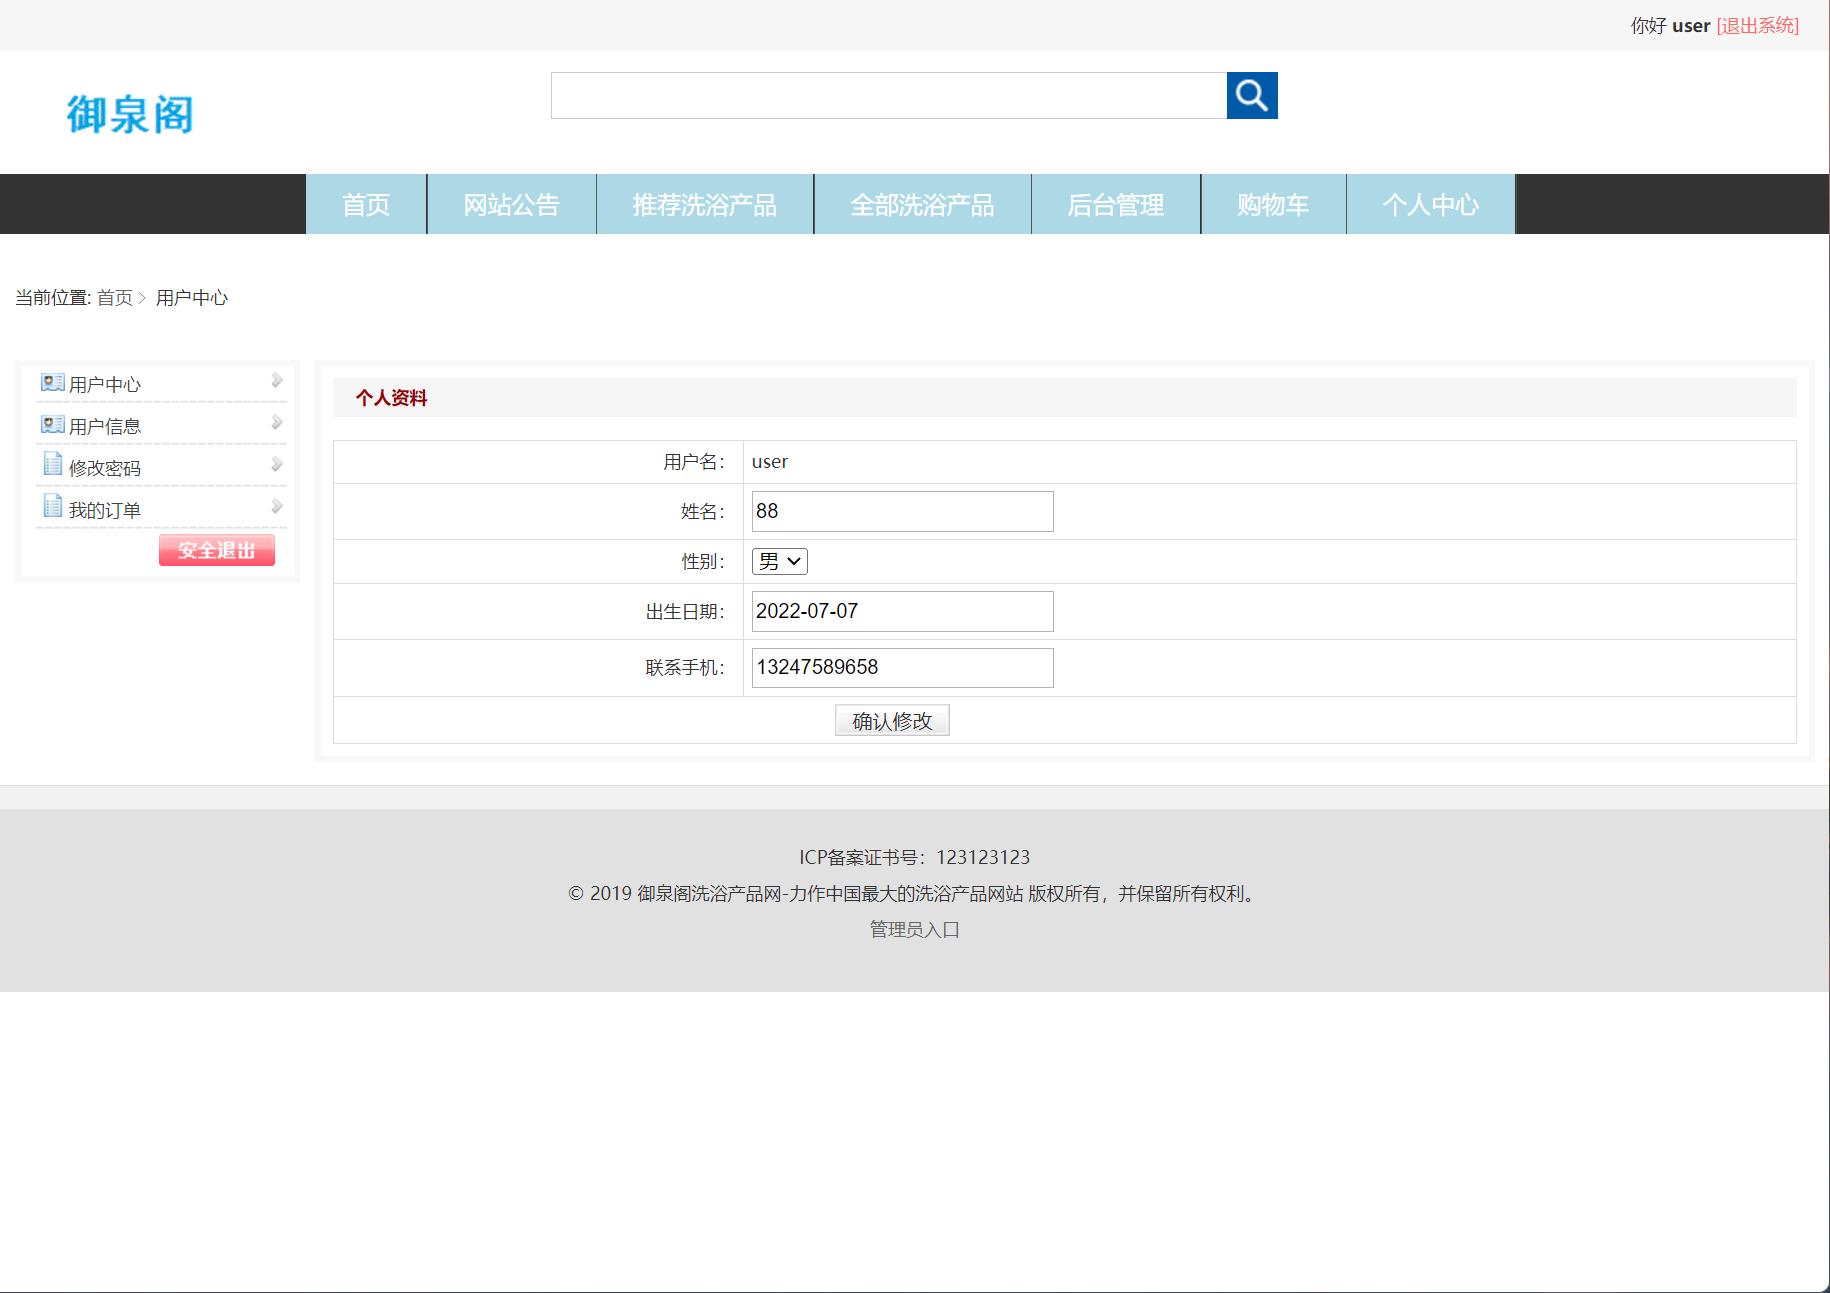Go to 购物车 in navigation bar
This screenshot has height=1293, width=1830.
click(1272, 205)
